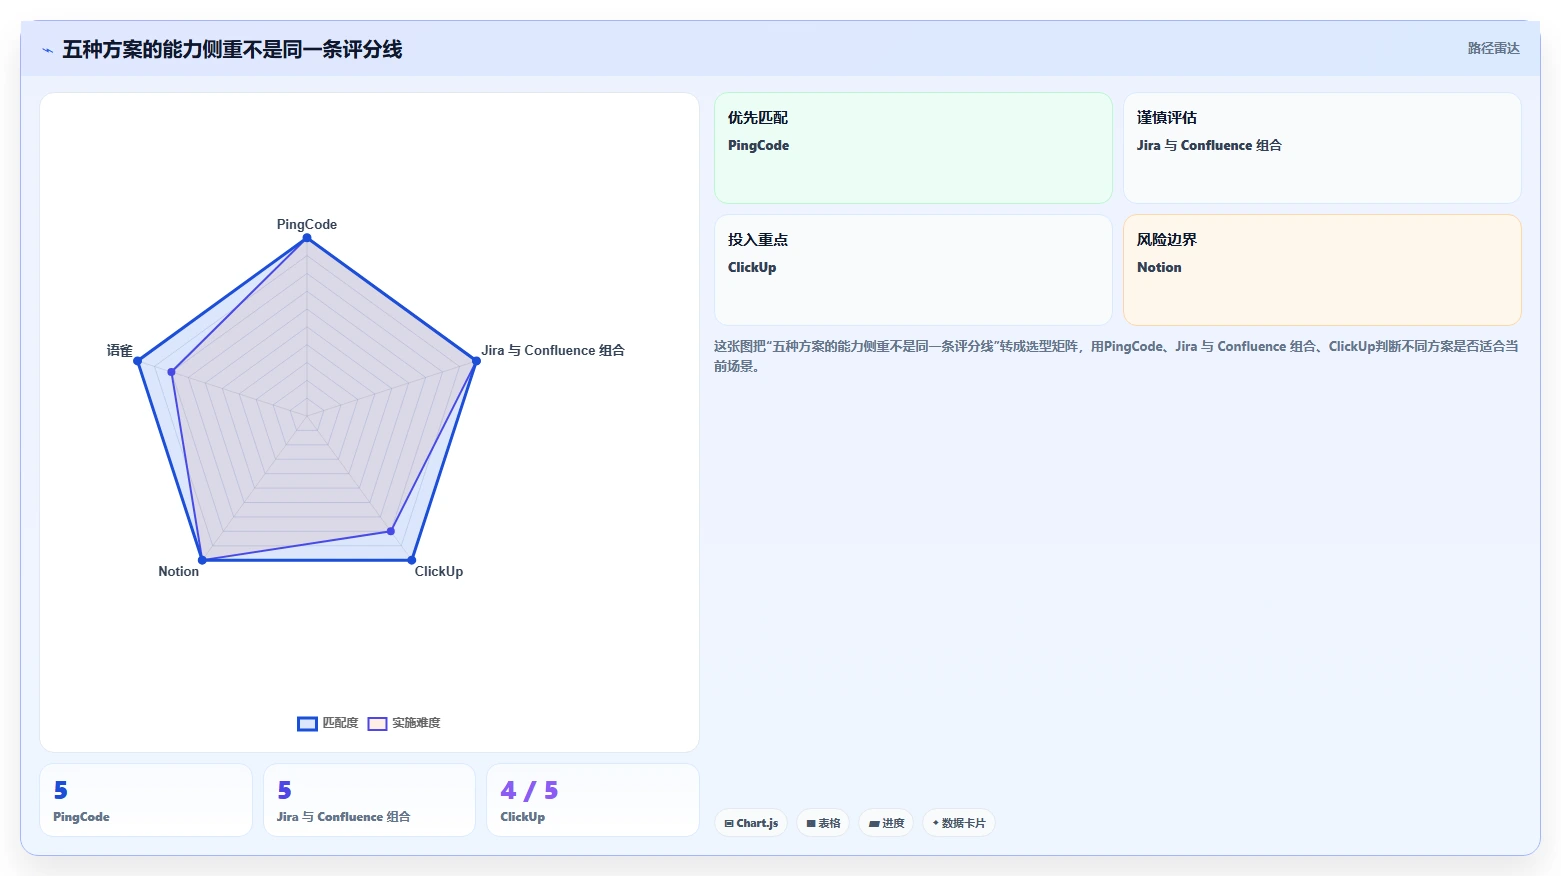Screen dimensions: 1561x876
Task: Click the 数据卡片 tag chip
Action: coord(959,823)
